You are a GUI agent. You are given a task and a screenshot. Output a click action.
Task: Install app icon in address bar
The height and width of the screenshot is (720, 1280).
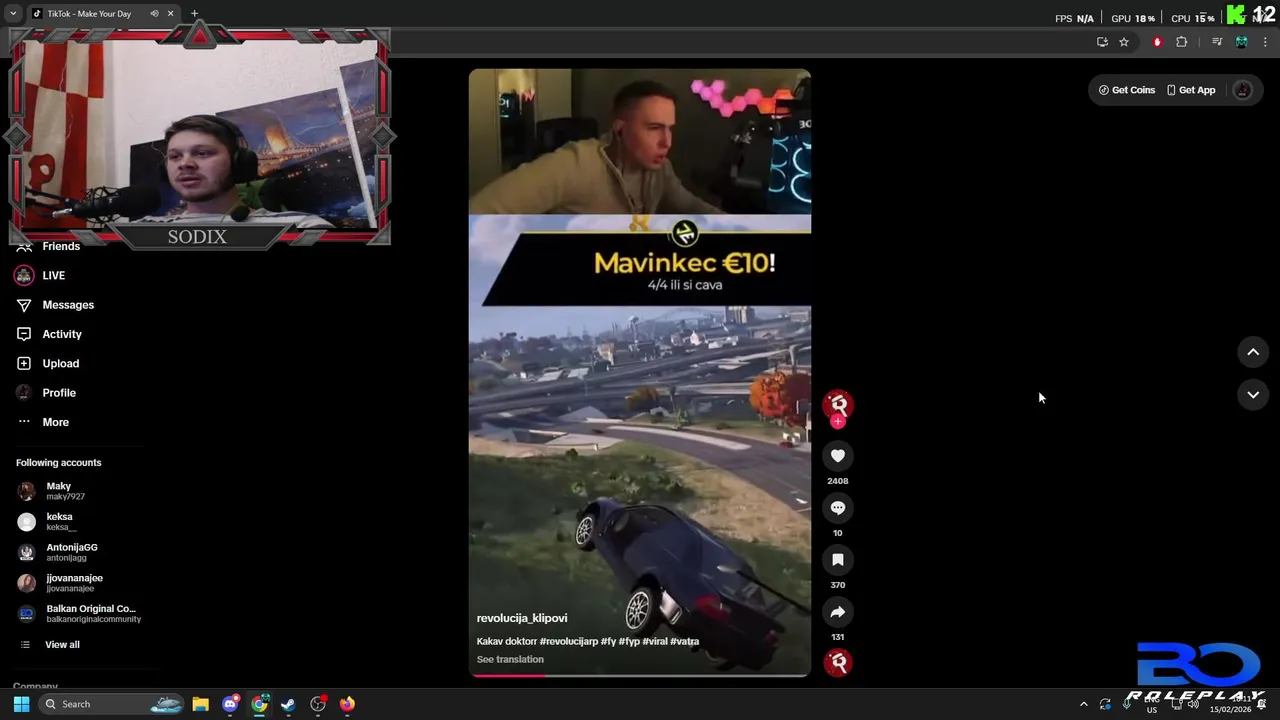(1102, 42)
